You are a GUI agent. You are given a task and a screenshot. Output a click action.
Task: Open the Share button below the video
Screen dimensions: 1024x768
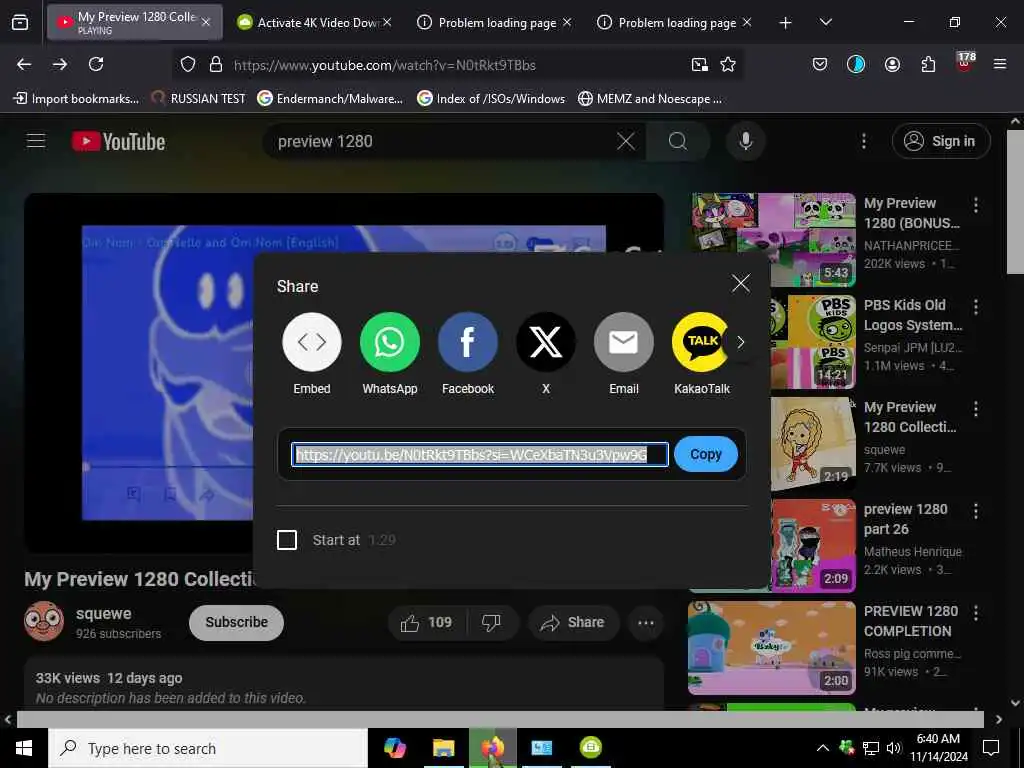573,622
